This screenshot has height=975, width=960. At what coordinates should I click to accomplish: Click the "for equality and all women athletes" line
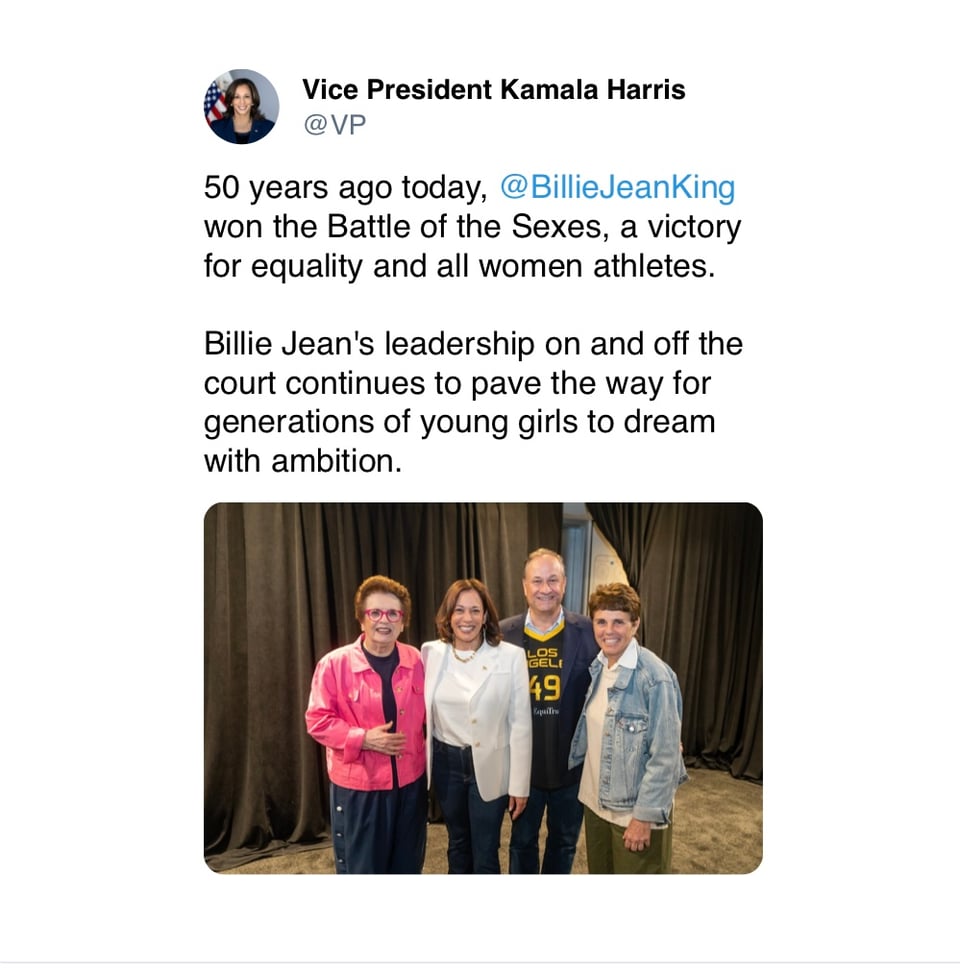pos(459,269)
